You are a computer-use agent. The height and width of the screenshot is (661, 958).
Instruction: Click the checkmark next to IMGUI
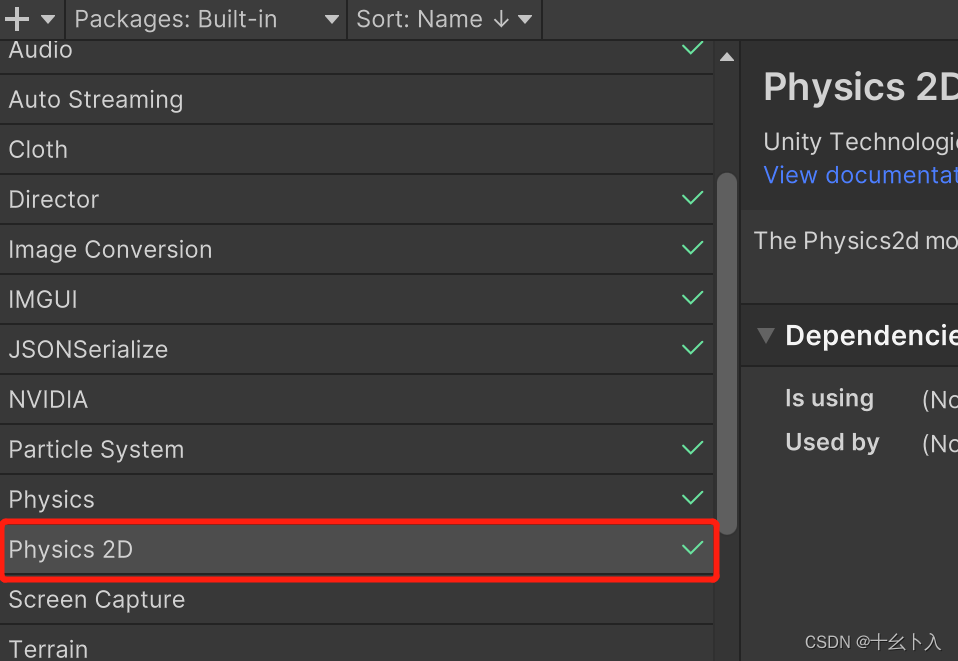tap(692, 298)
